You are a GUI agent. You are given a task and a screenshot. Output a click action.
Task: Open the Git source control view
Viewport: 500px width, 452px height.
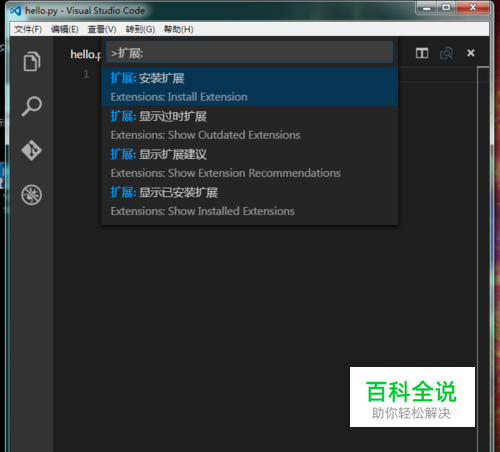tap(32, 150)
